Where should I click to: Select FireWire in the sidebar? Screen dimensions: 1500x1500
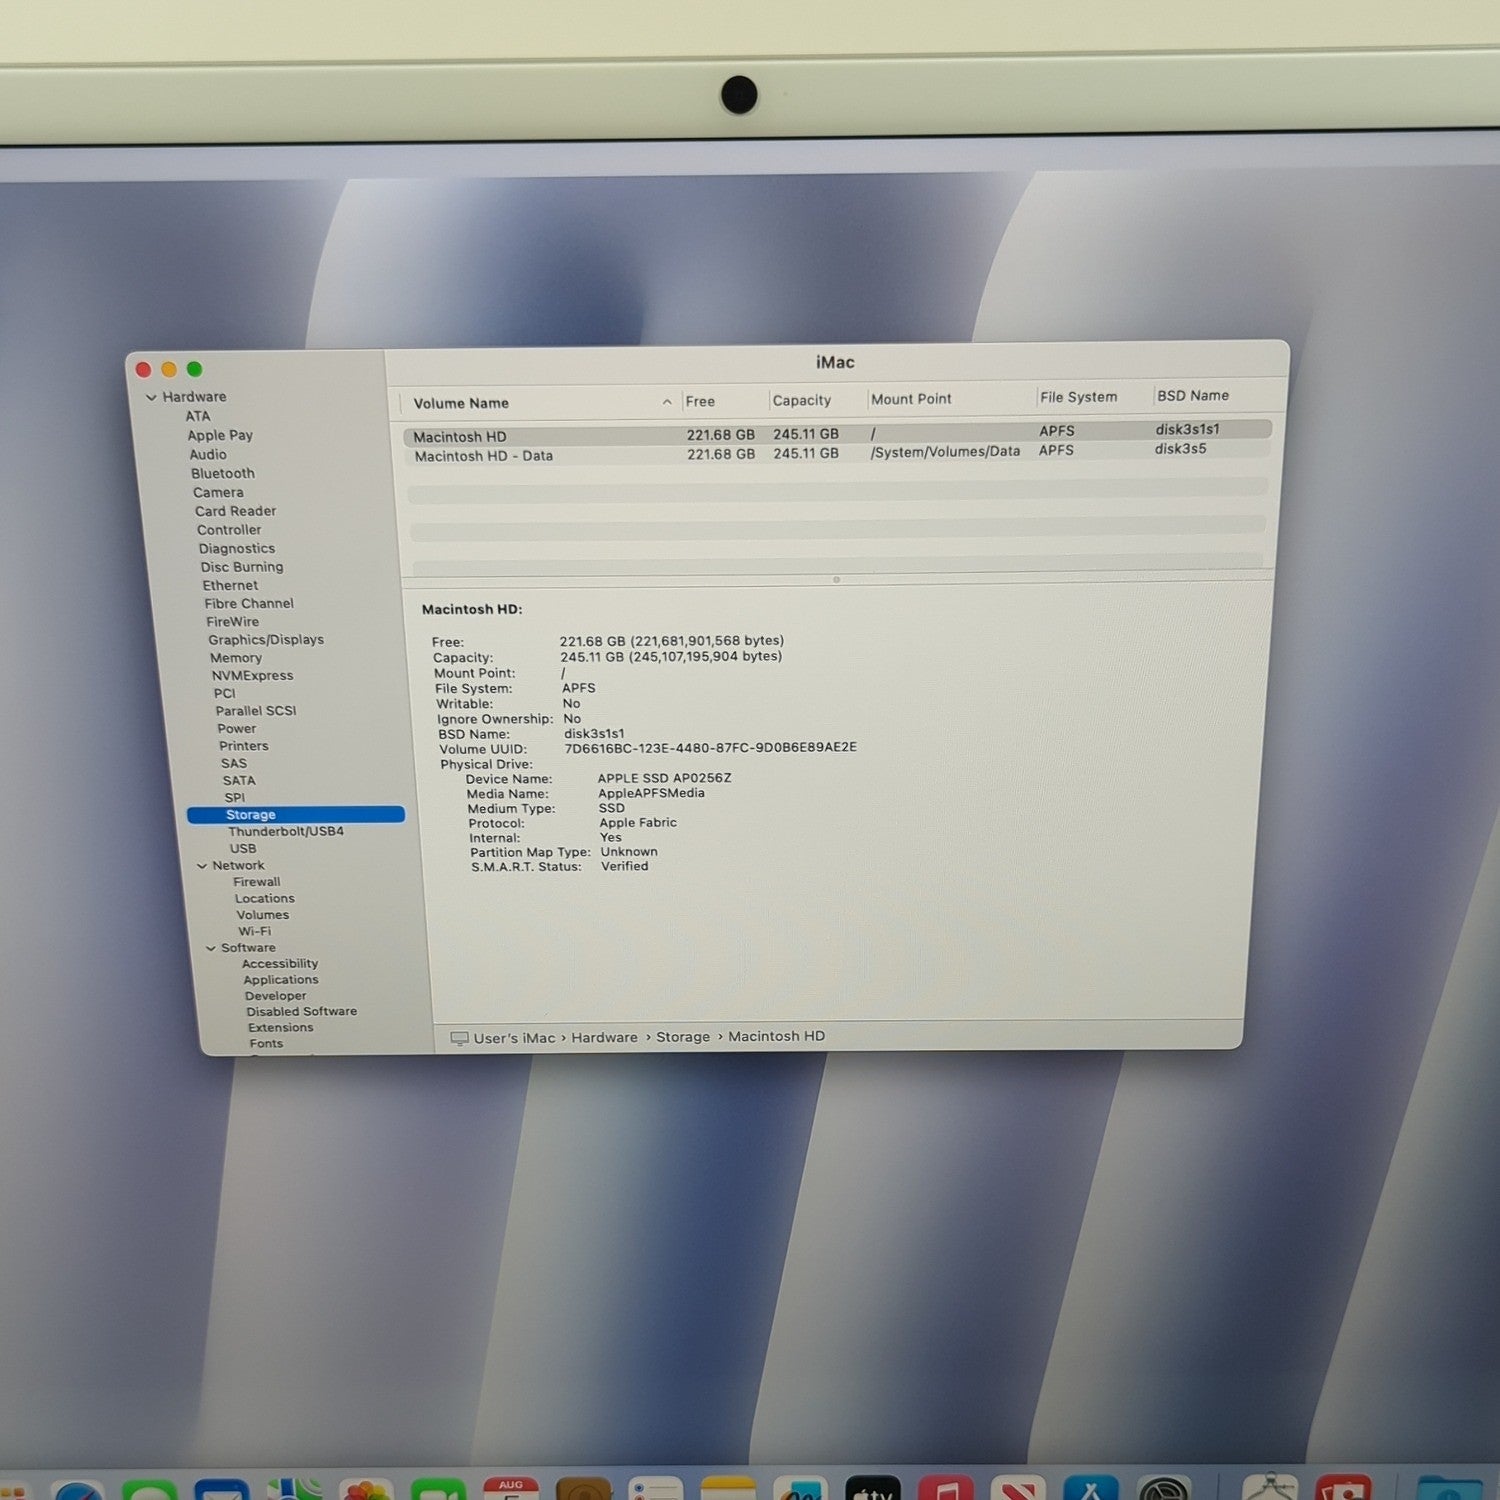(232, 621)
